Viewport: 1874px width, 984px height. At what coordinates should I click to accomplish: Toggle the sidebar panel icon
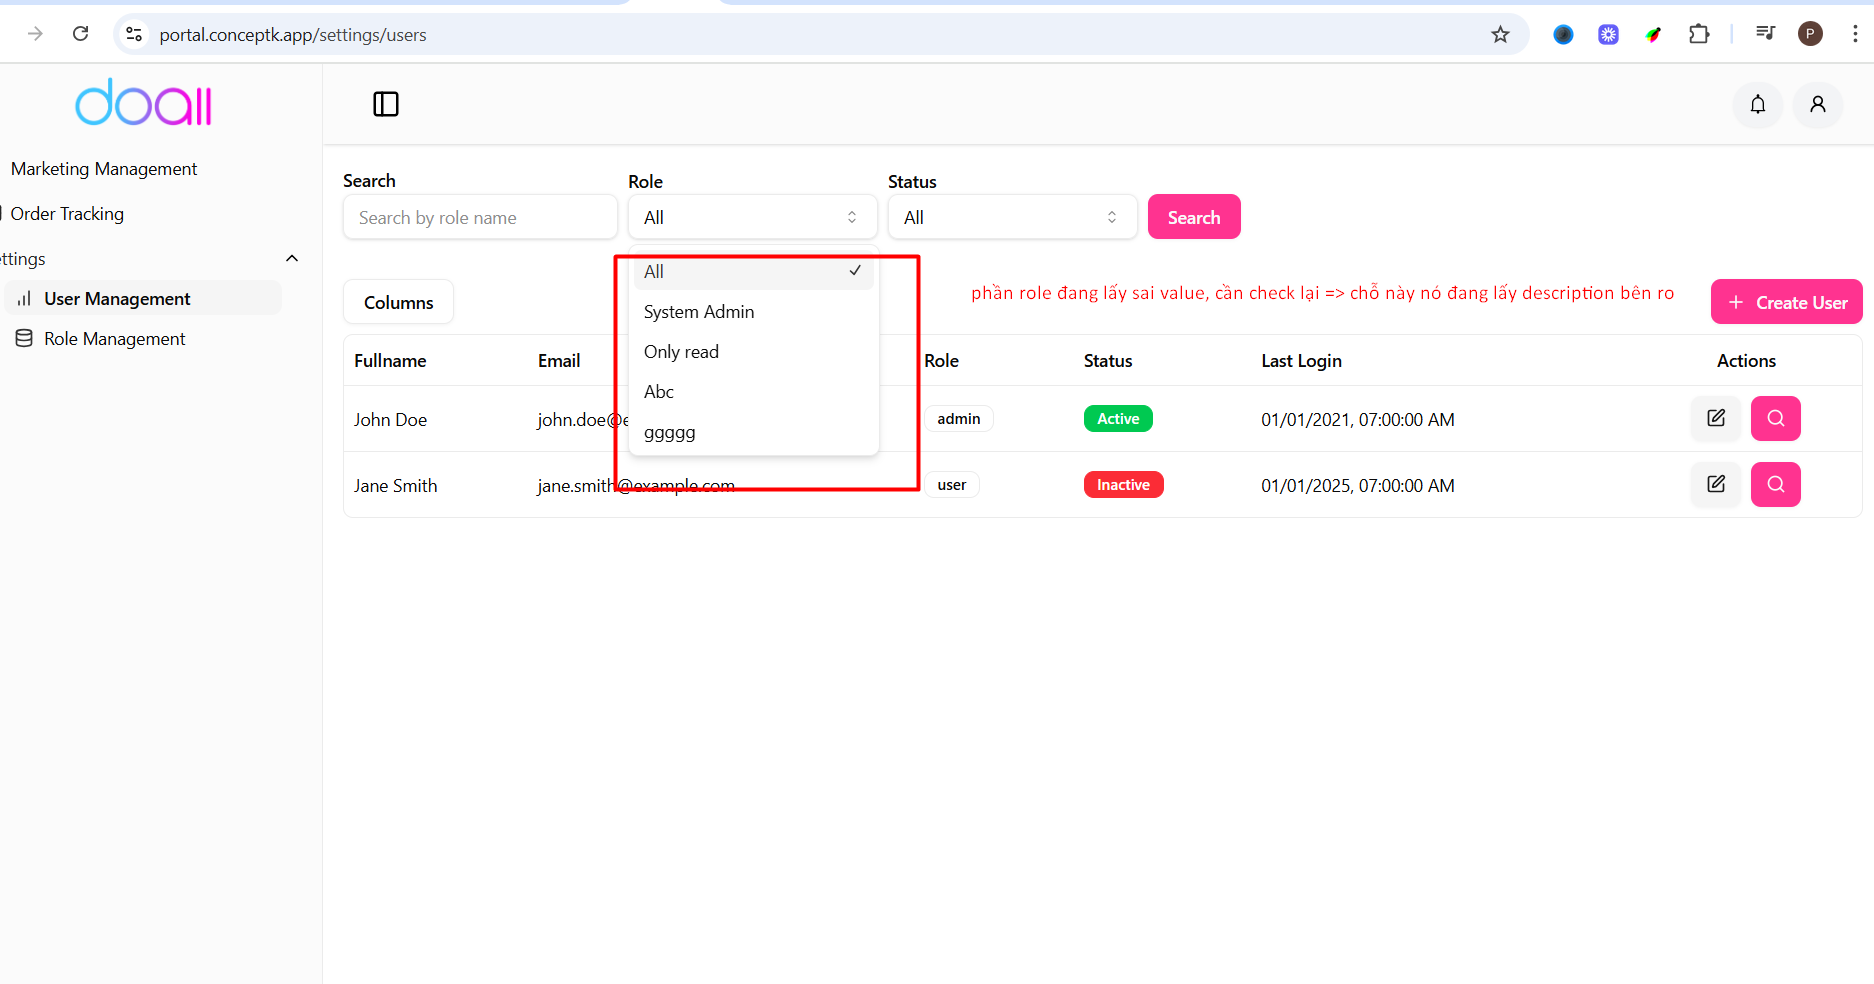tap(386, 104)
